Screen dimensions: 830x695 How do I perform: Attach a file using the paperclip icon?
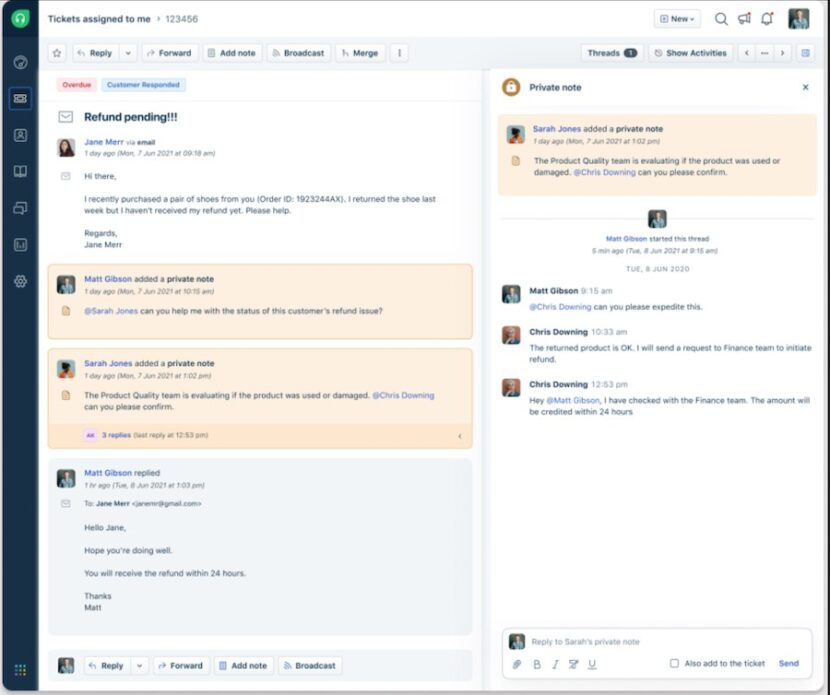click(517, 664)
